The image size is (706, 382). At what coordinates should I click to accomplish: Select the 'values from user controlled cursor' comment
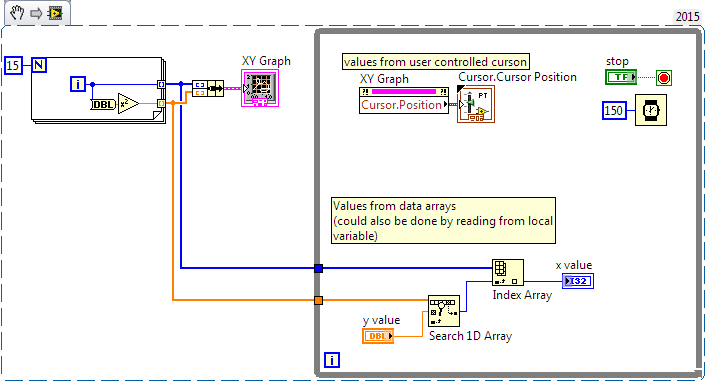pos(435,62)
